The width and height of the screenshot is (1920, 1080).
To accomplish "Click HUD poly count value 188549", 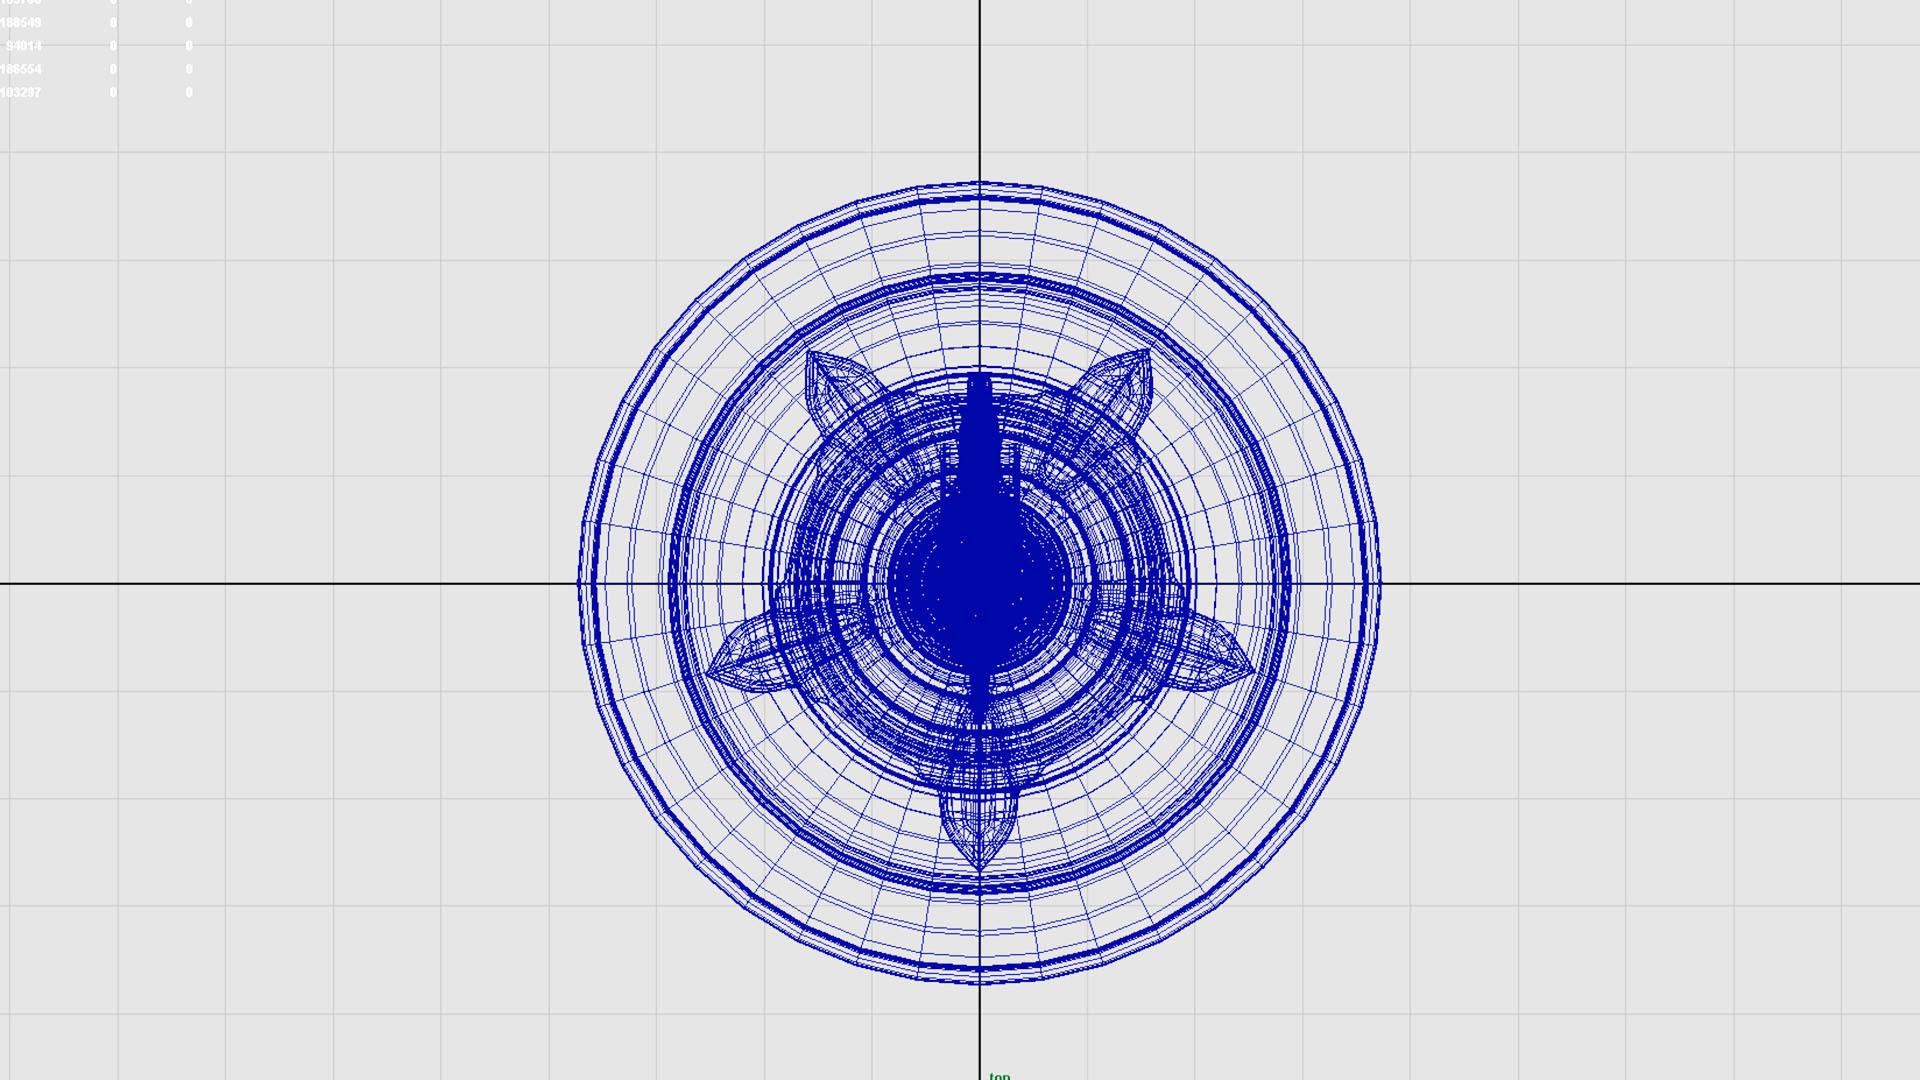I will pos(21,22).
